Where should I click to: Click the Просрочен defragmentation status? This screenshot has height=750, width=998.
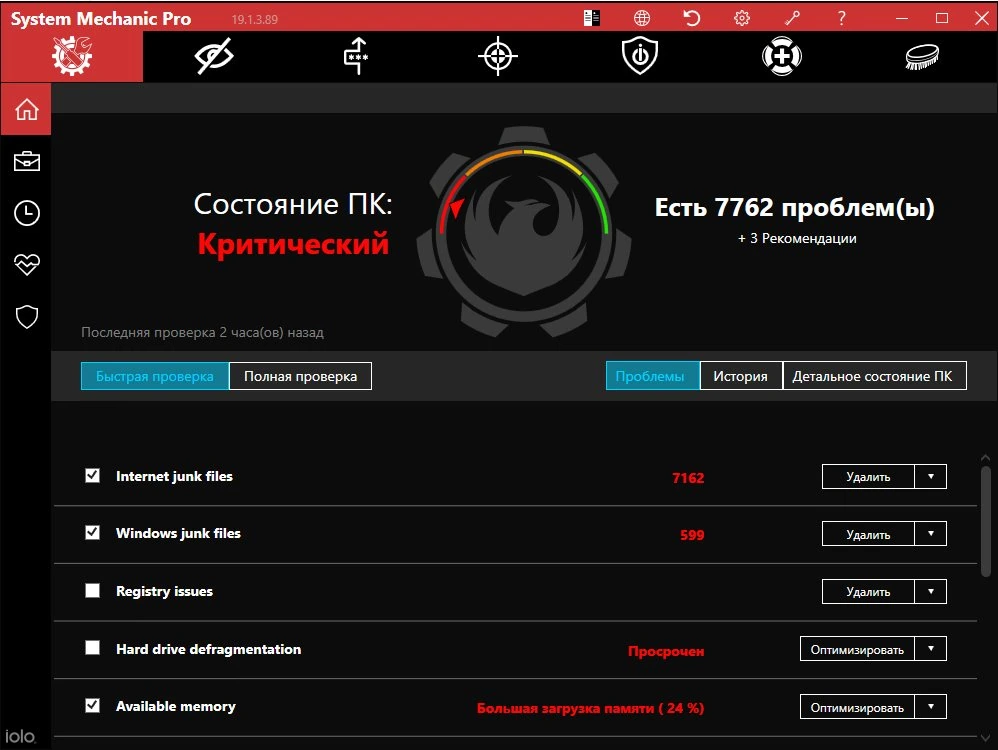[x=666, y=651]
